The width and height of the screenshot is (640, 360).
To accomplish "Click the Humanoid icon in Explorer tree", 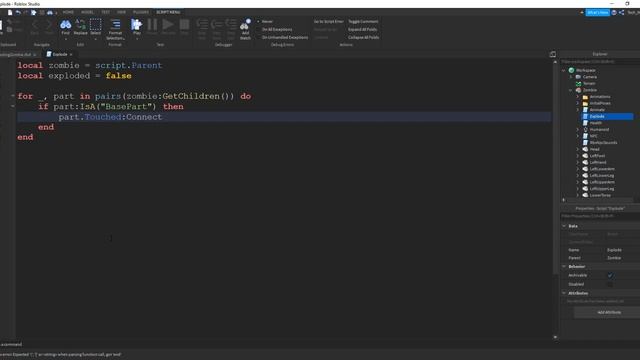I will tap(585, 129).
